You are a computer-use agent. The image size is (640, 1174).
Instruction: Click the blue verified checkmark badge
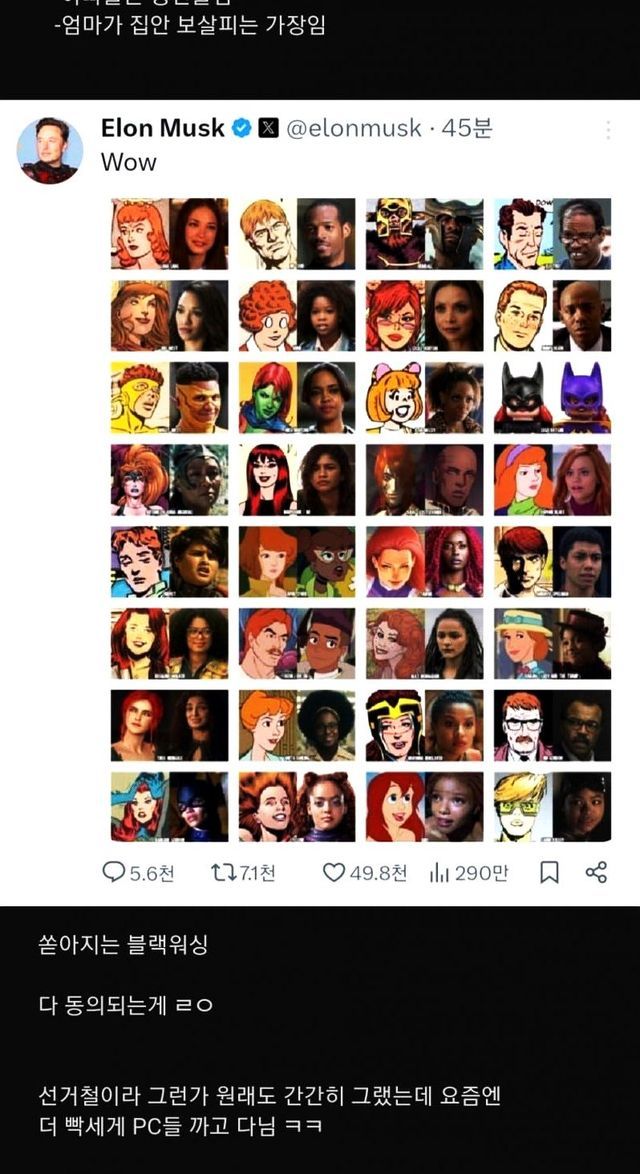point(241,128)
